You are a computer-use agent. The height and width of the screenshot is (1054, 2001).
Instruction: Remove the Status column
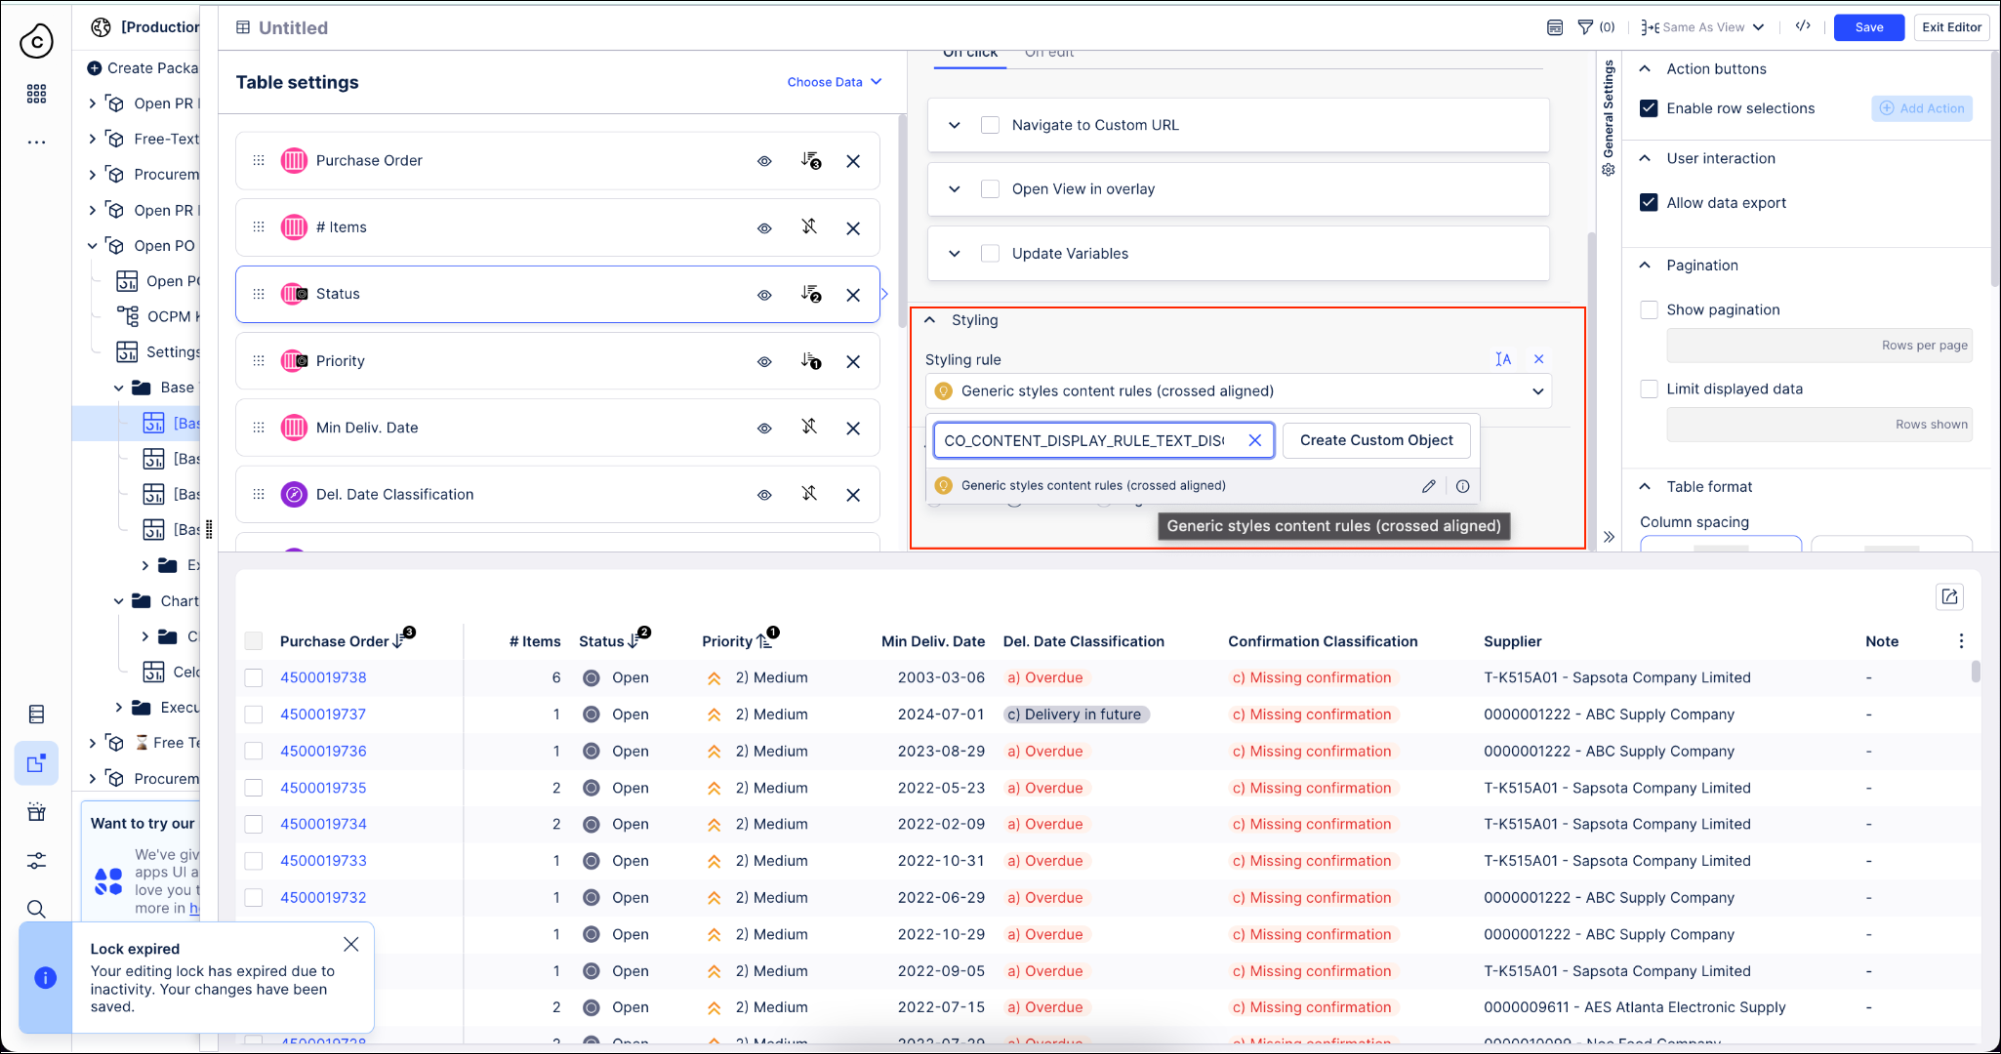(x=853, y=295)
